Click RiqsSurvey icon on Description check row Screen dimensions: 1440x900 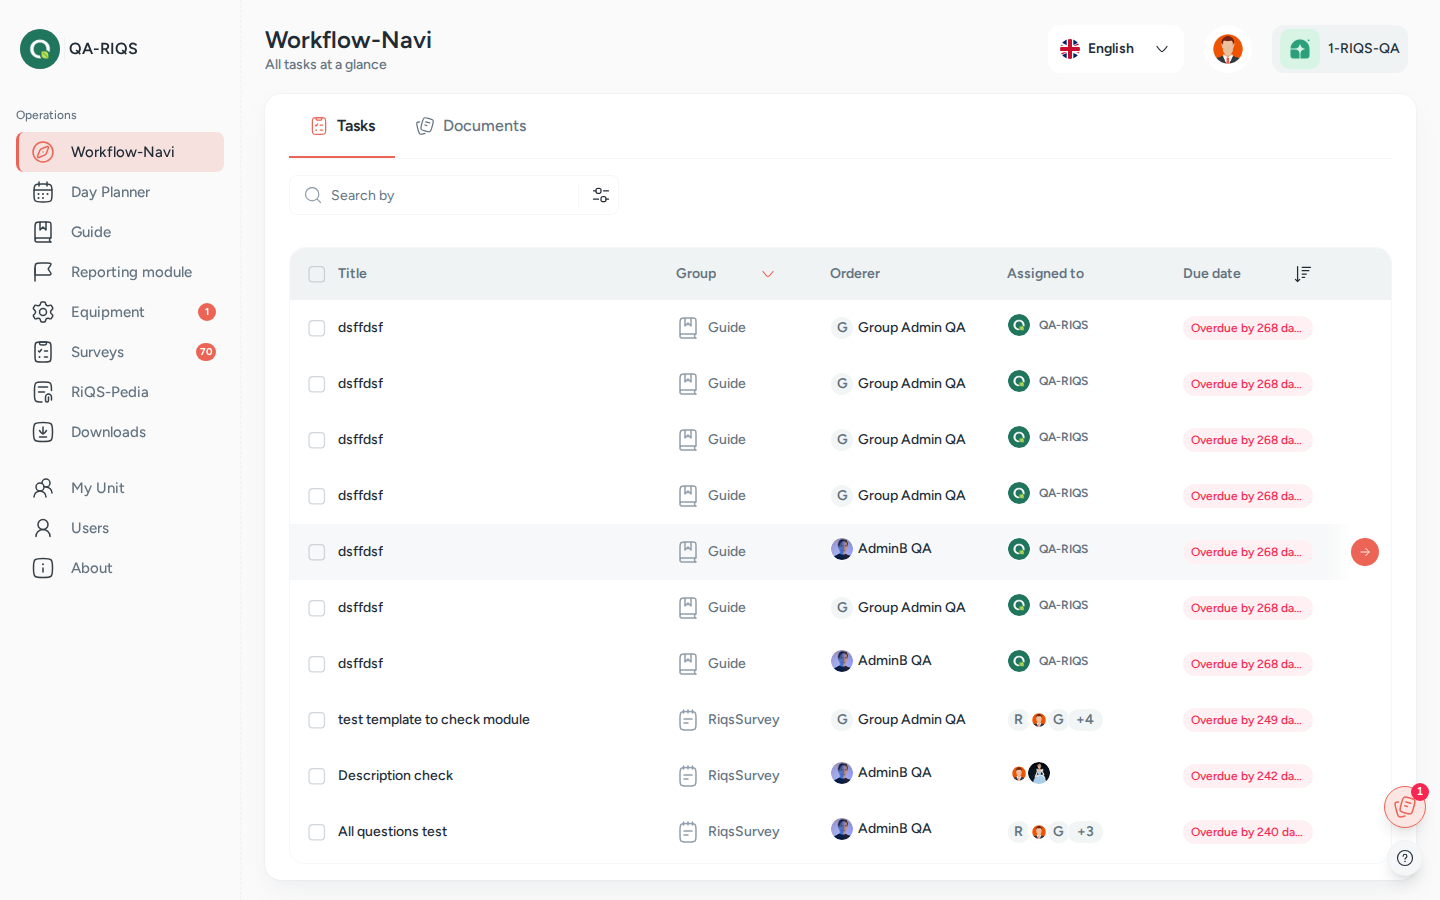coord(688,776)
